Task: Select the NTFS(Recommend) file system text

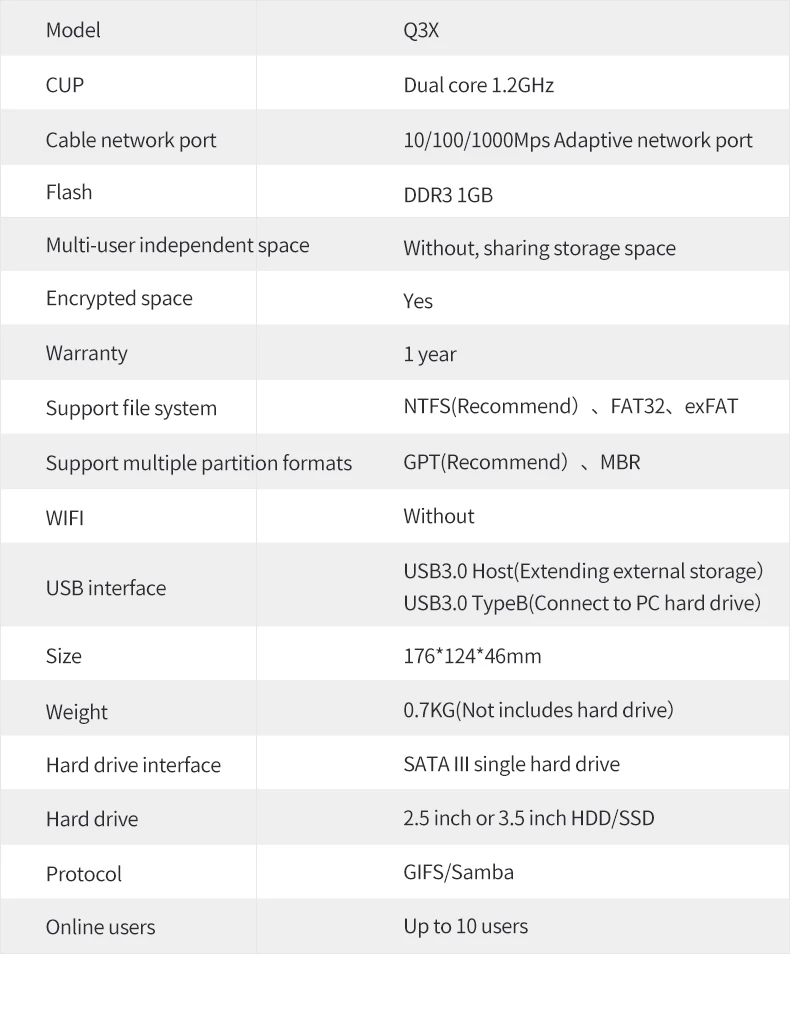Action: pyautogui.click(x=491, y=407)
